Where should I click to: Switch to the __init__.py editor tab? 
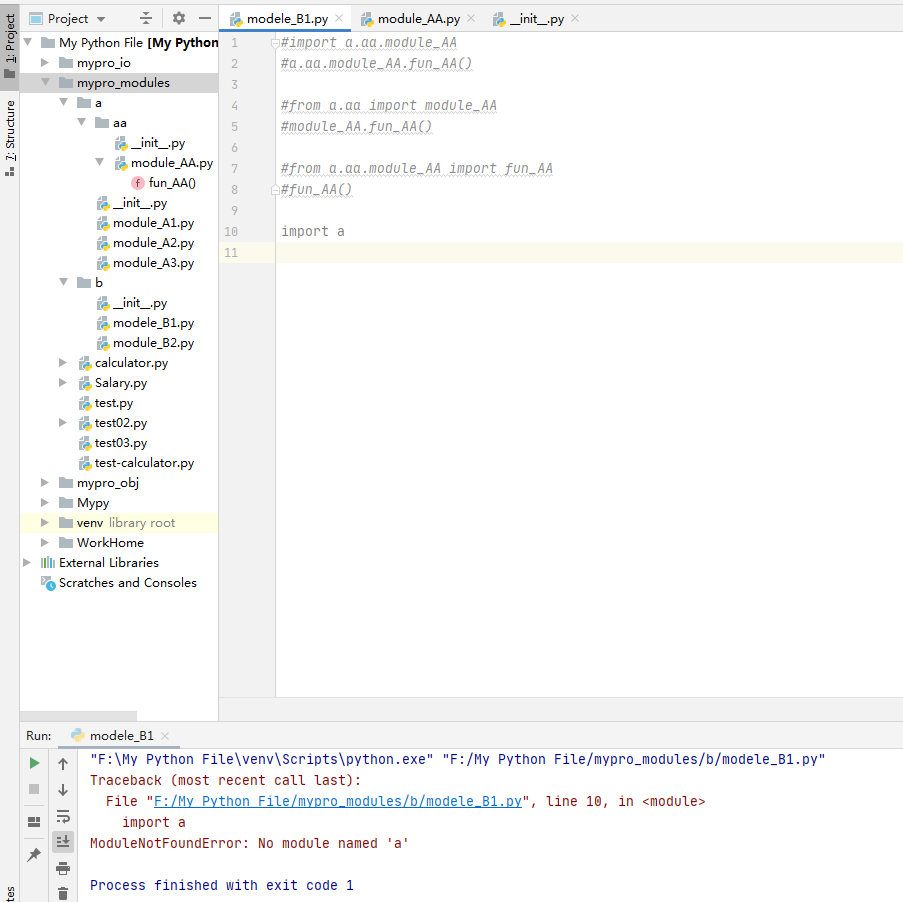click(x=537, y=19)
